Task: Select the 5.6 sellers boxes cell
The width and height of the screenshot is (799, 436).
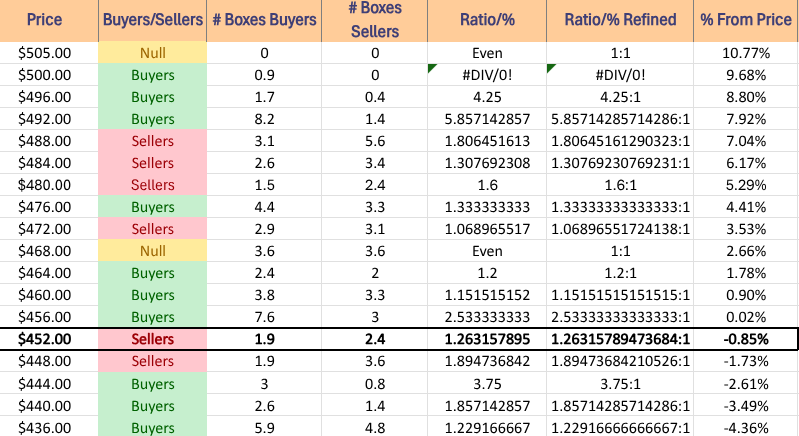Action: (x=375, y=141)
